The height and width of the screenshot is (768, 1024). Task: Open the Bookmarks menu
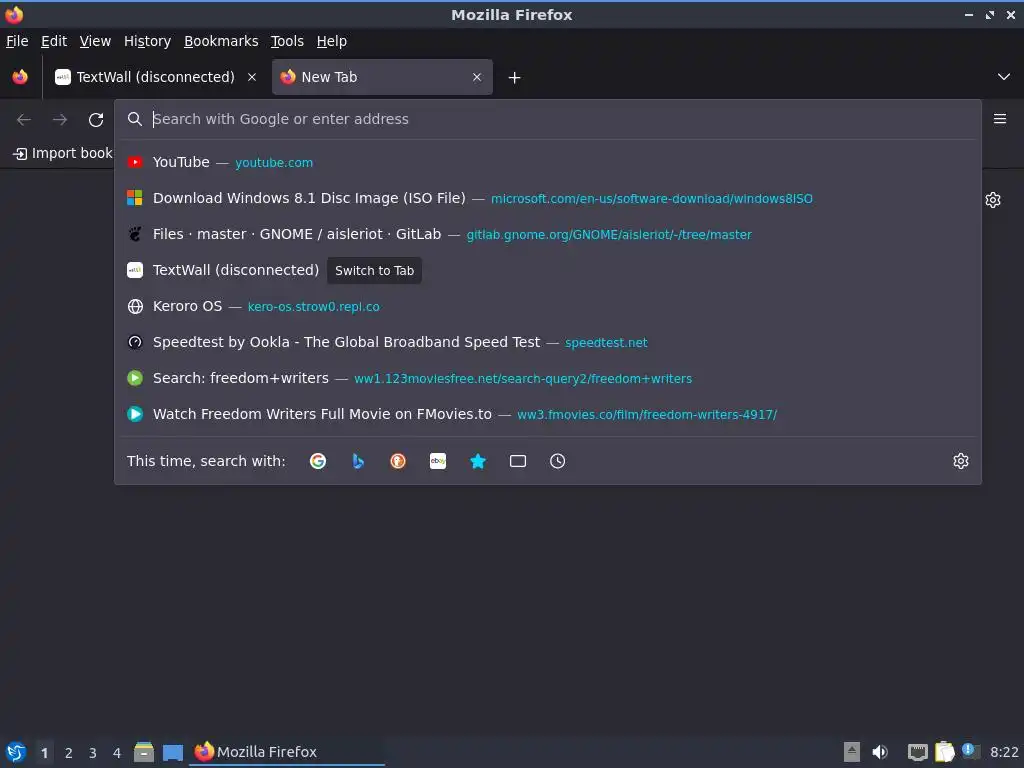pos(221,41)
